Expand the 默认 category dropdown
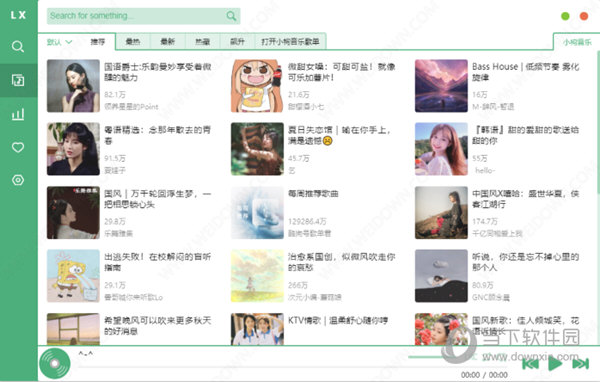Viewport: 600px width, 382px height. point(59,42)
